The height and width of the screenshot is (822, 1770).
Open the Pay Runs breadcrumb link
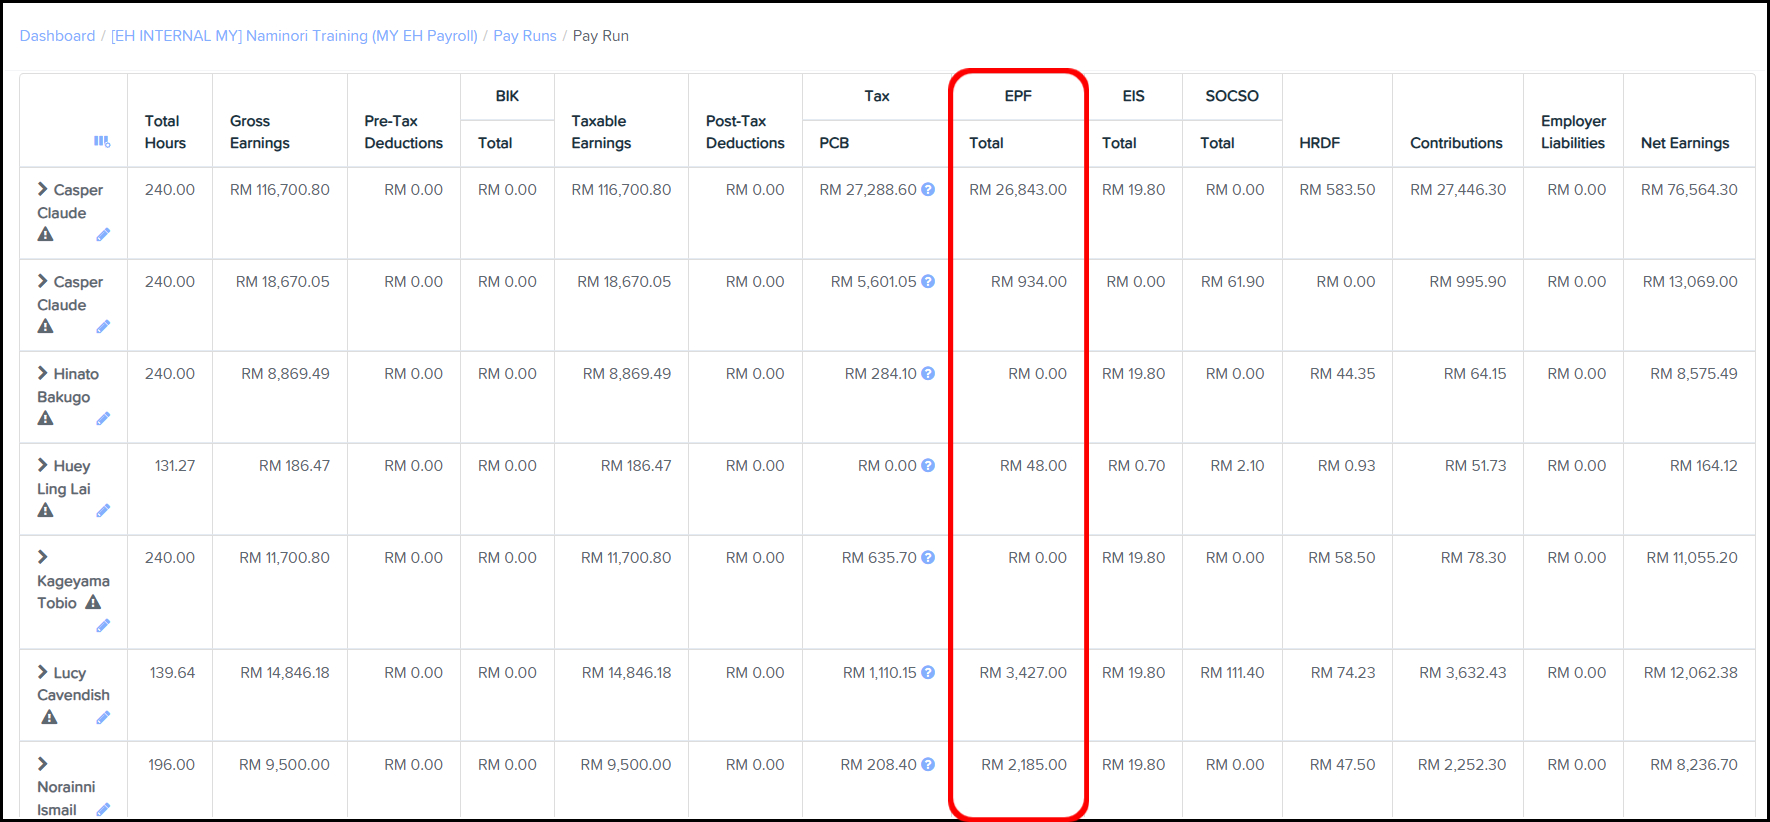point(524,36)
